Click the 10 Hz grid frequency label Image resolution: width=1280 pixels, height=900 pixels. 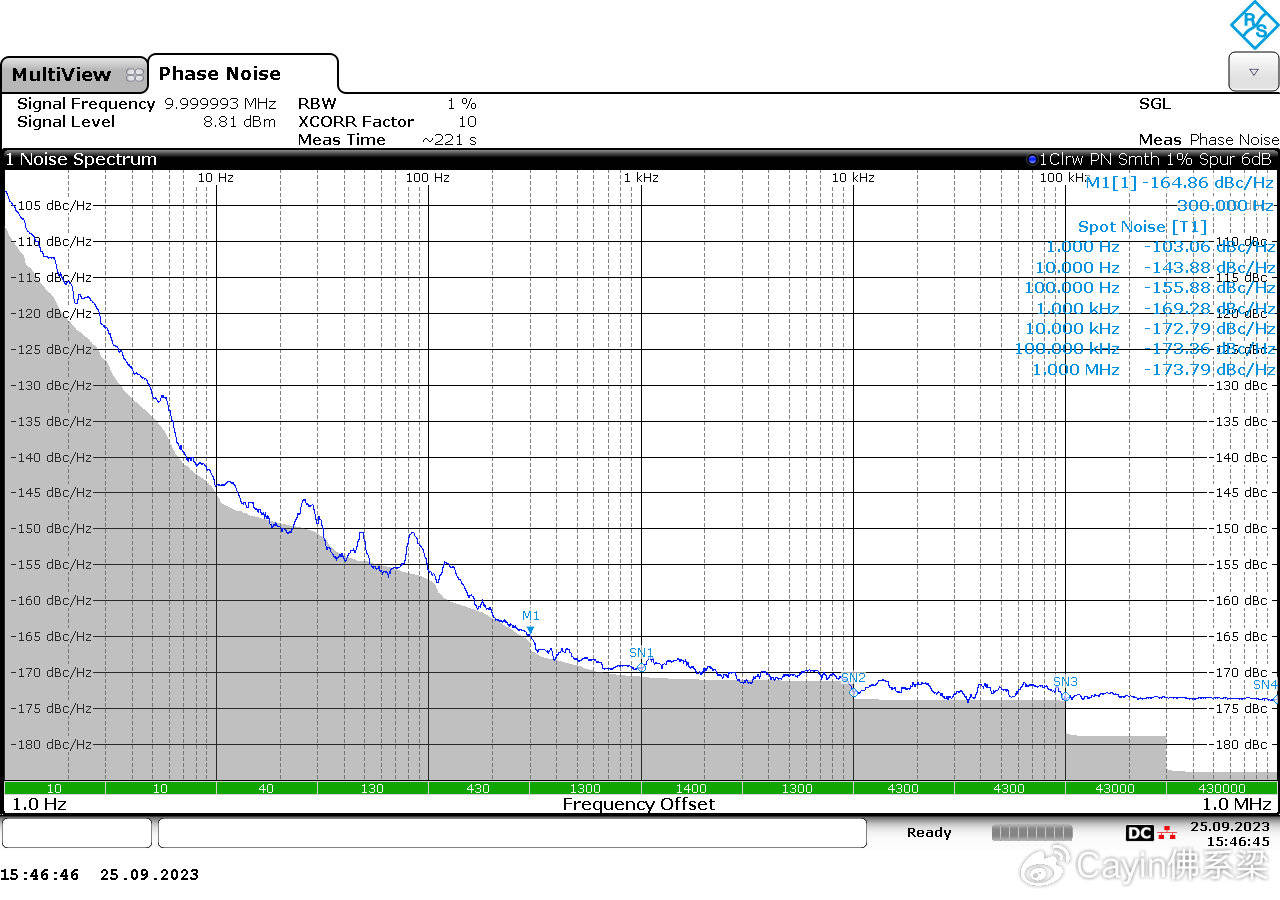pyautogui.click(x=215, y=178)
